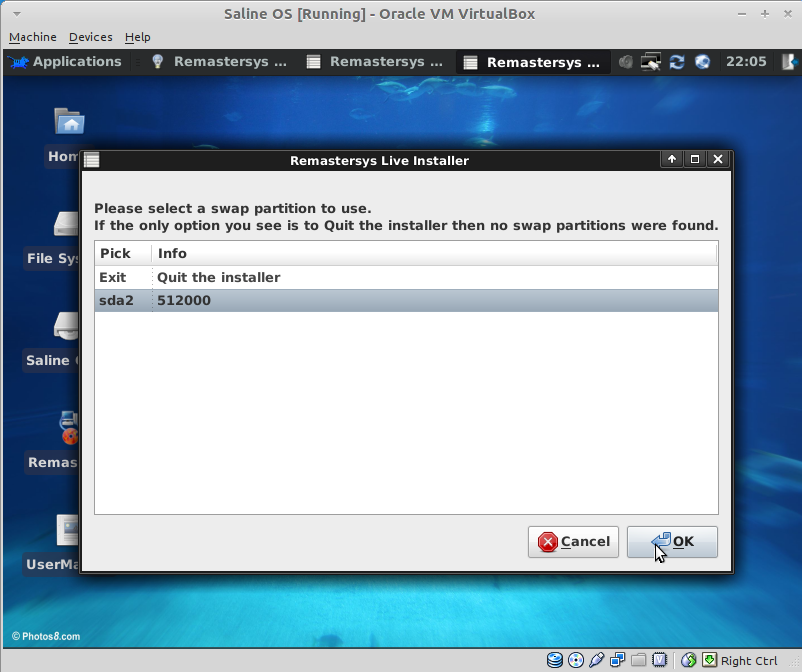
Task: Click the VirtualBox optical disc status icon
Action: click(576, 660)
